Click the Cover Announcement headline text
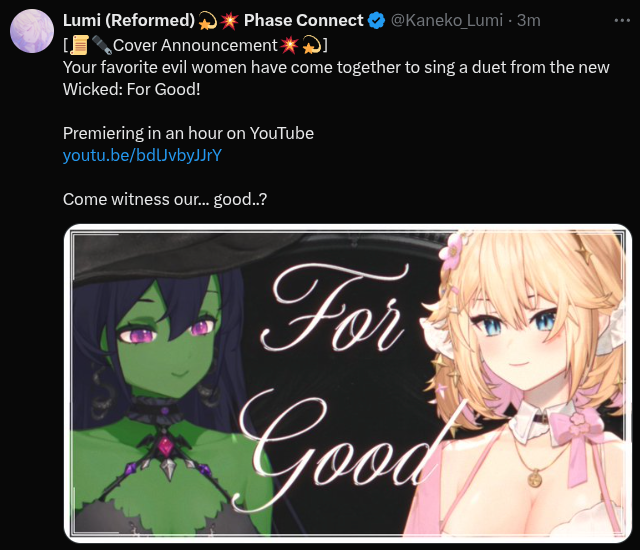Screen dimensions: 640x550 coord(195,45)
